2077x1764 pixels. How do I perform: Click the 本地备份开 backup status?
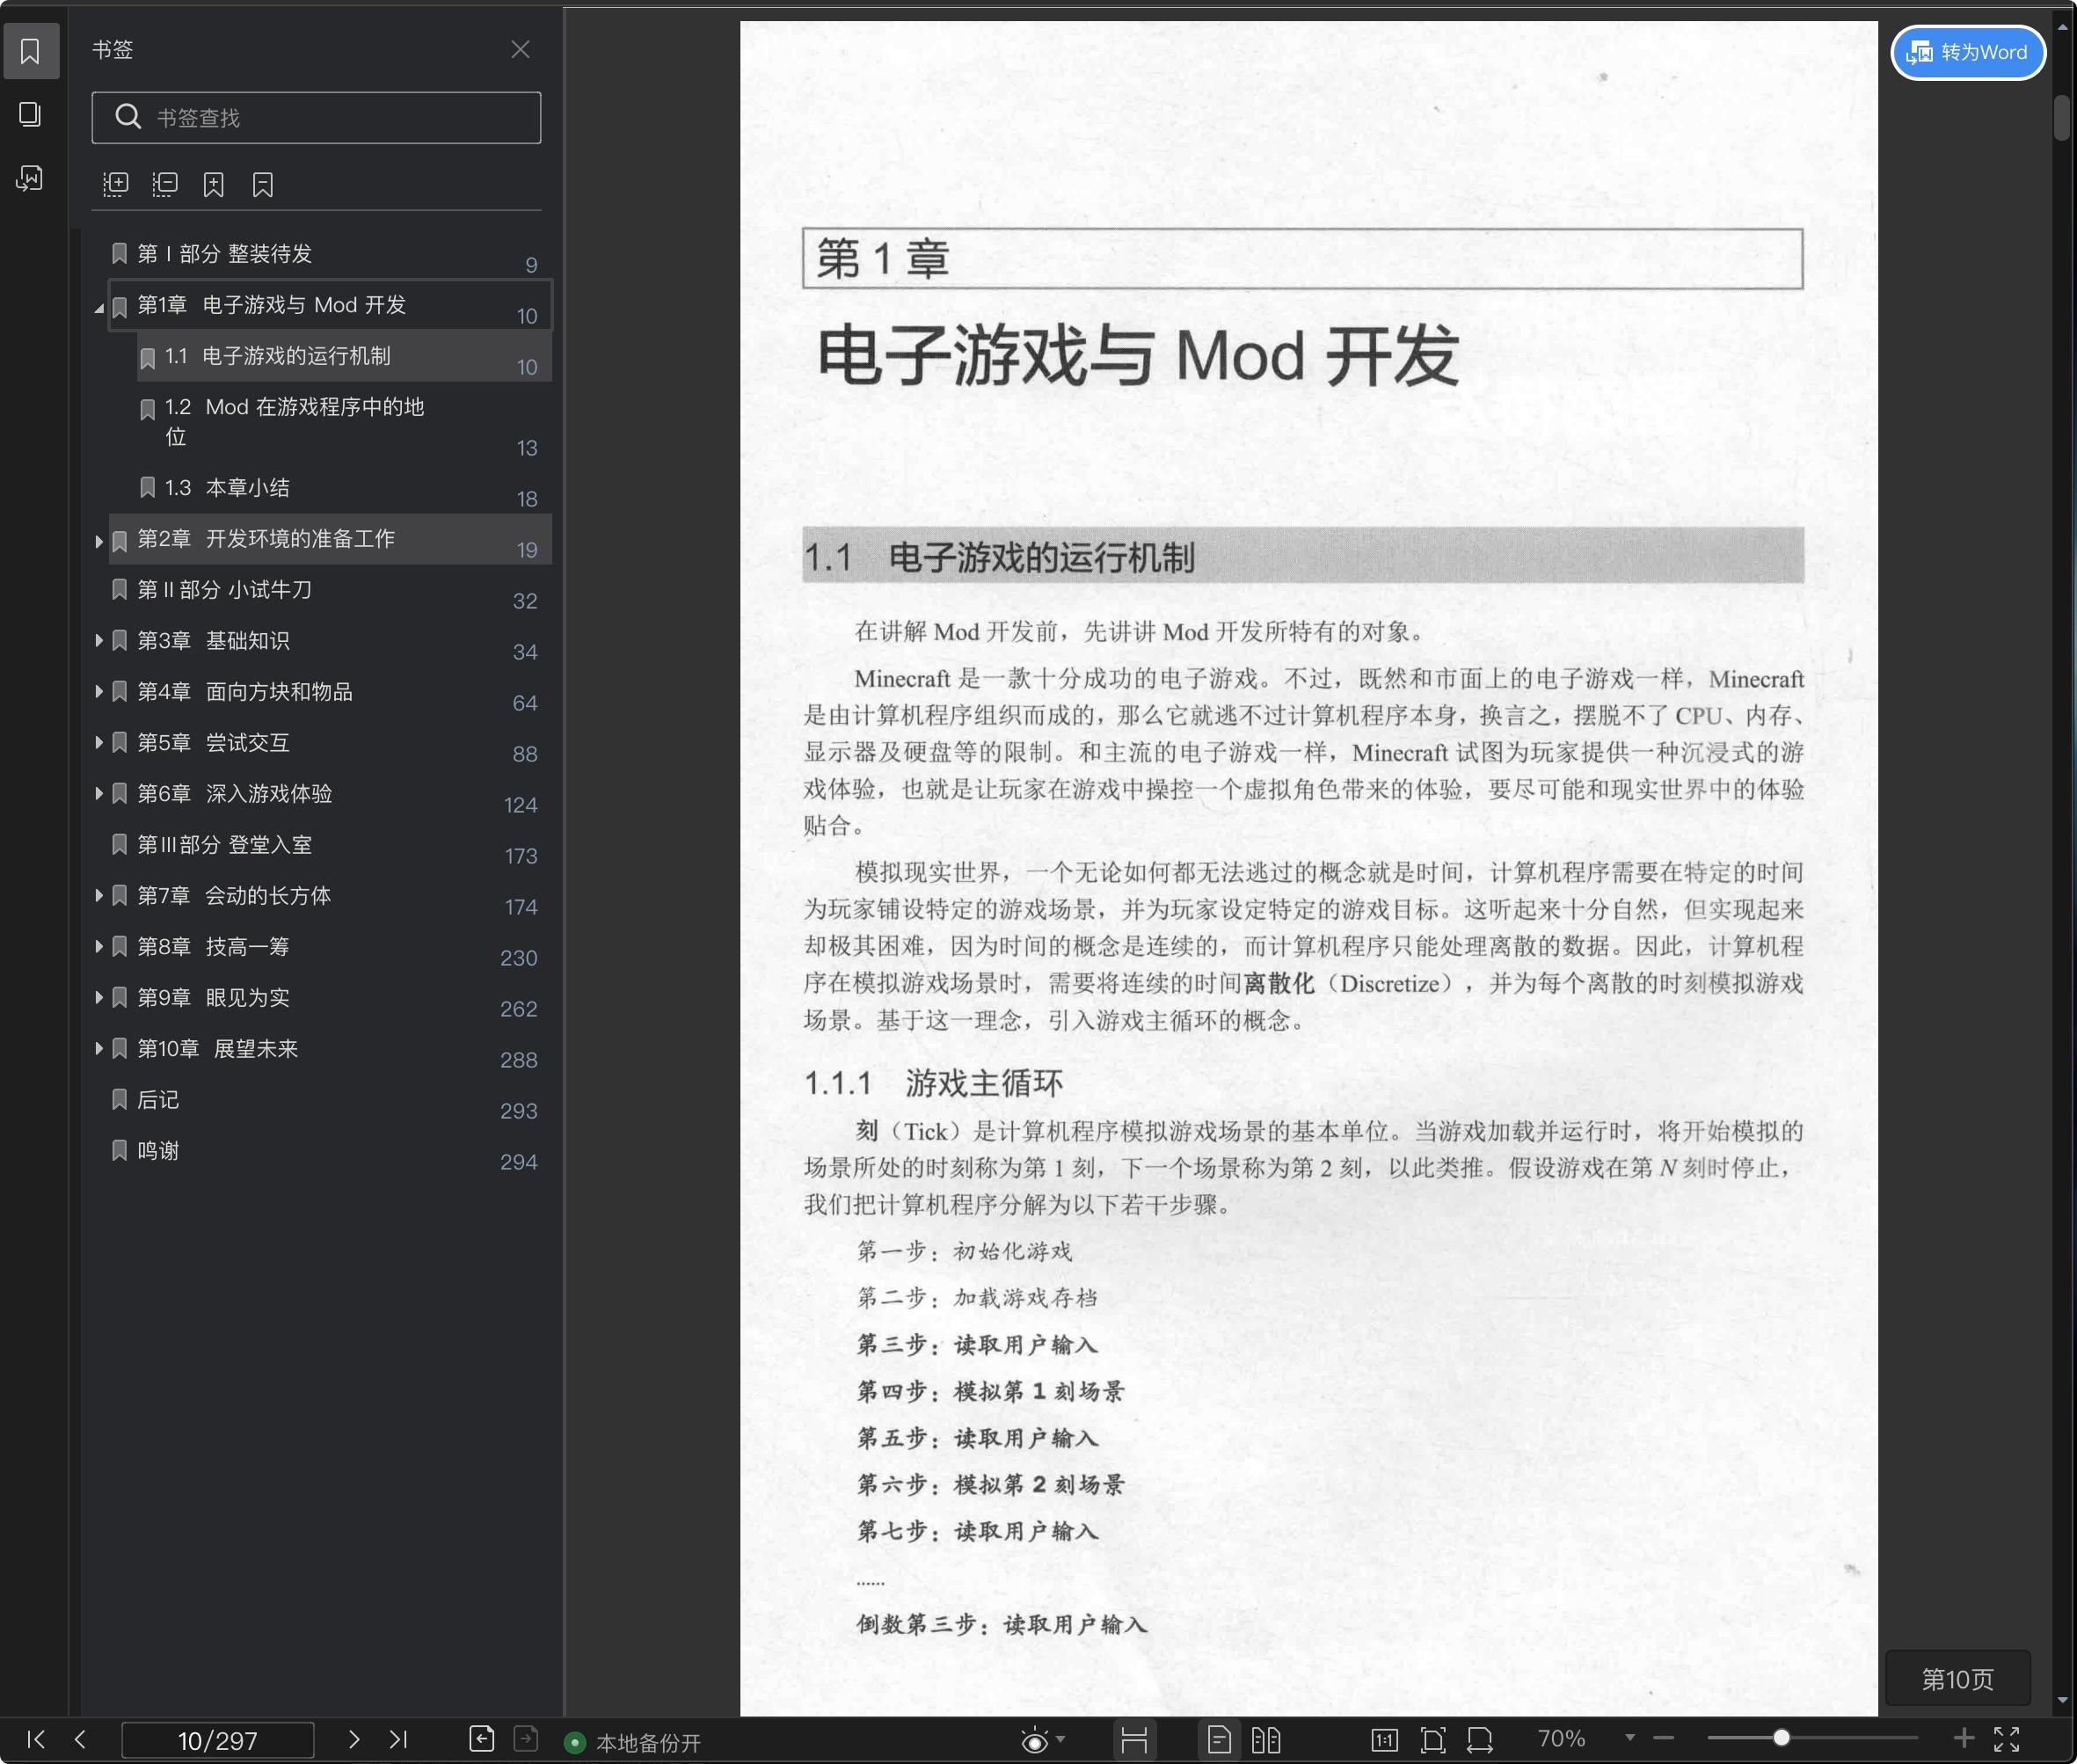[x=632, y=1743]
